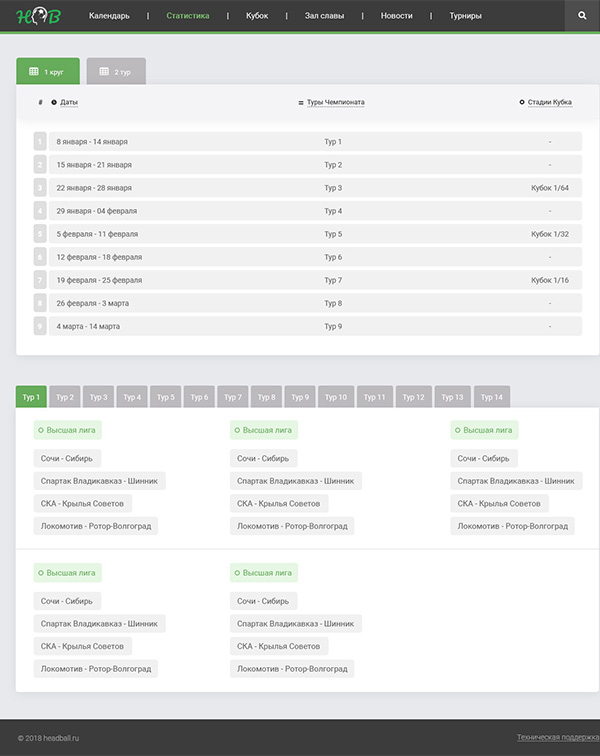The width and height of the screenshot is (600, 756).
Task: Click Туры Чемпионата column header
Action: point(336,102)
